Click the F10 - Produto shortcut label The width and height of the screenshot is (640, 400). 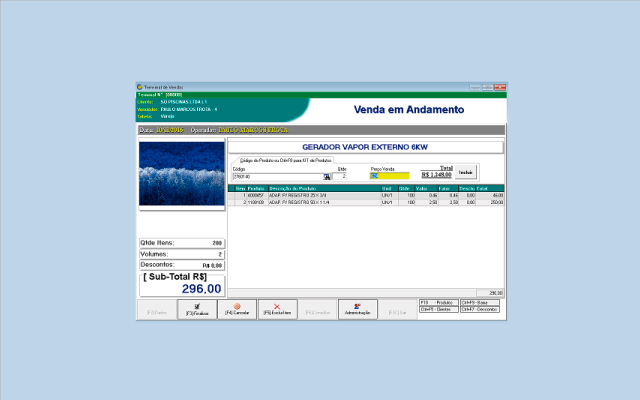click(x=437, y=302)
